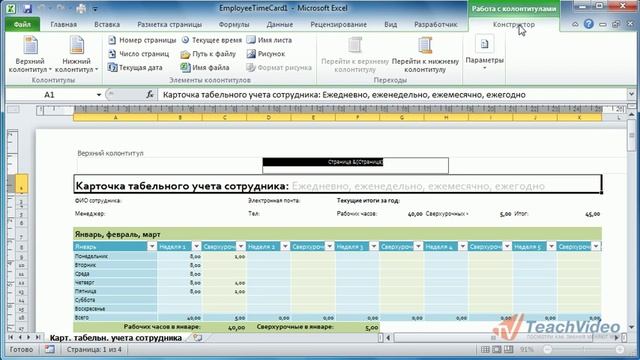Click the Понедельник row cell

point(115,256)
